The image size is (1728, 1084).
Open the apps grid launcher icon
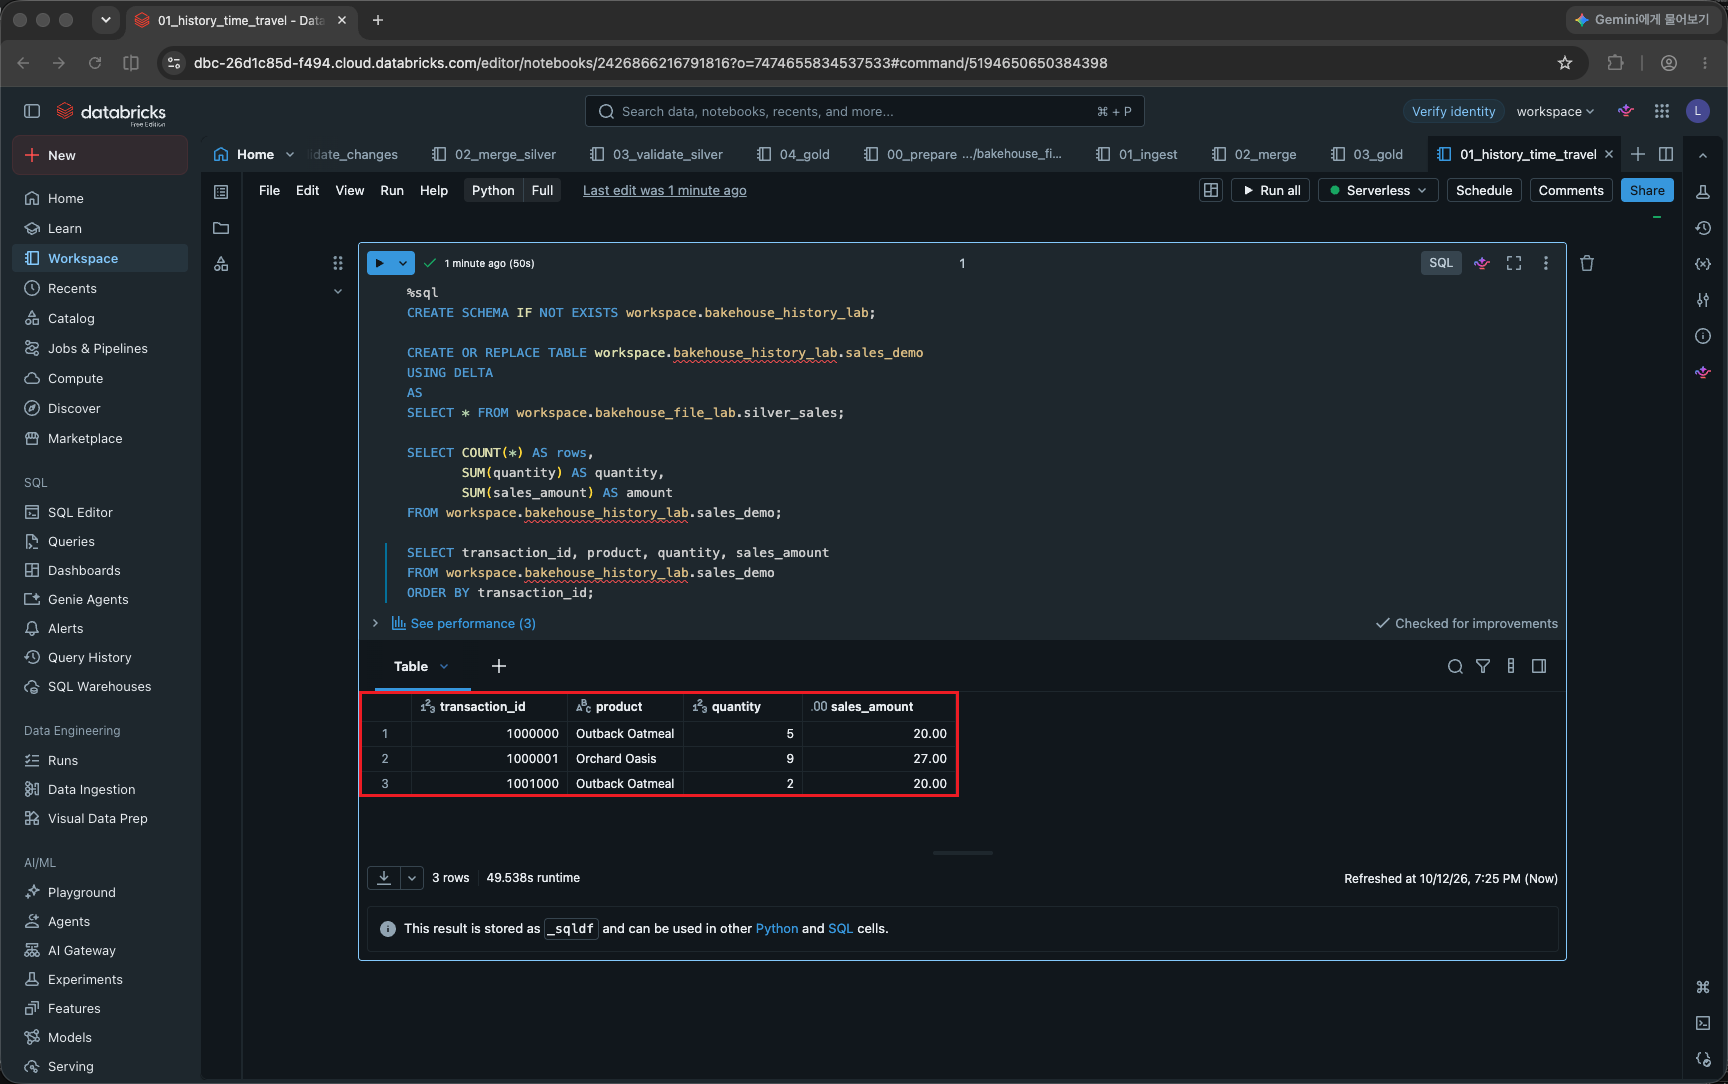[1662, 111]
